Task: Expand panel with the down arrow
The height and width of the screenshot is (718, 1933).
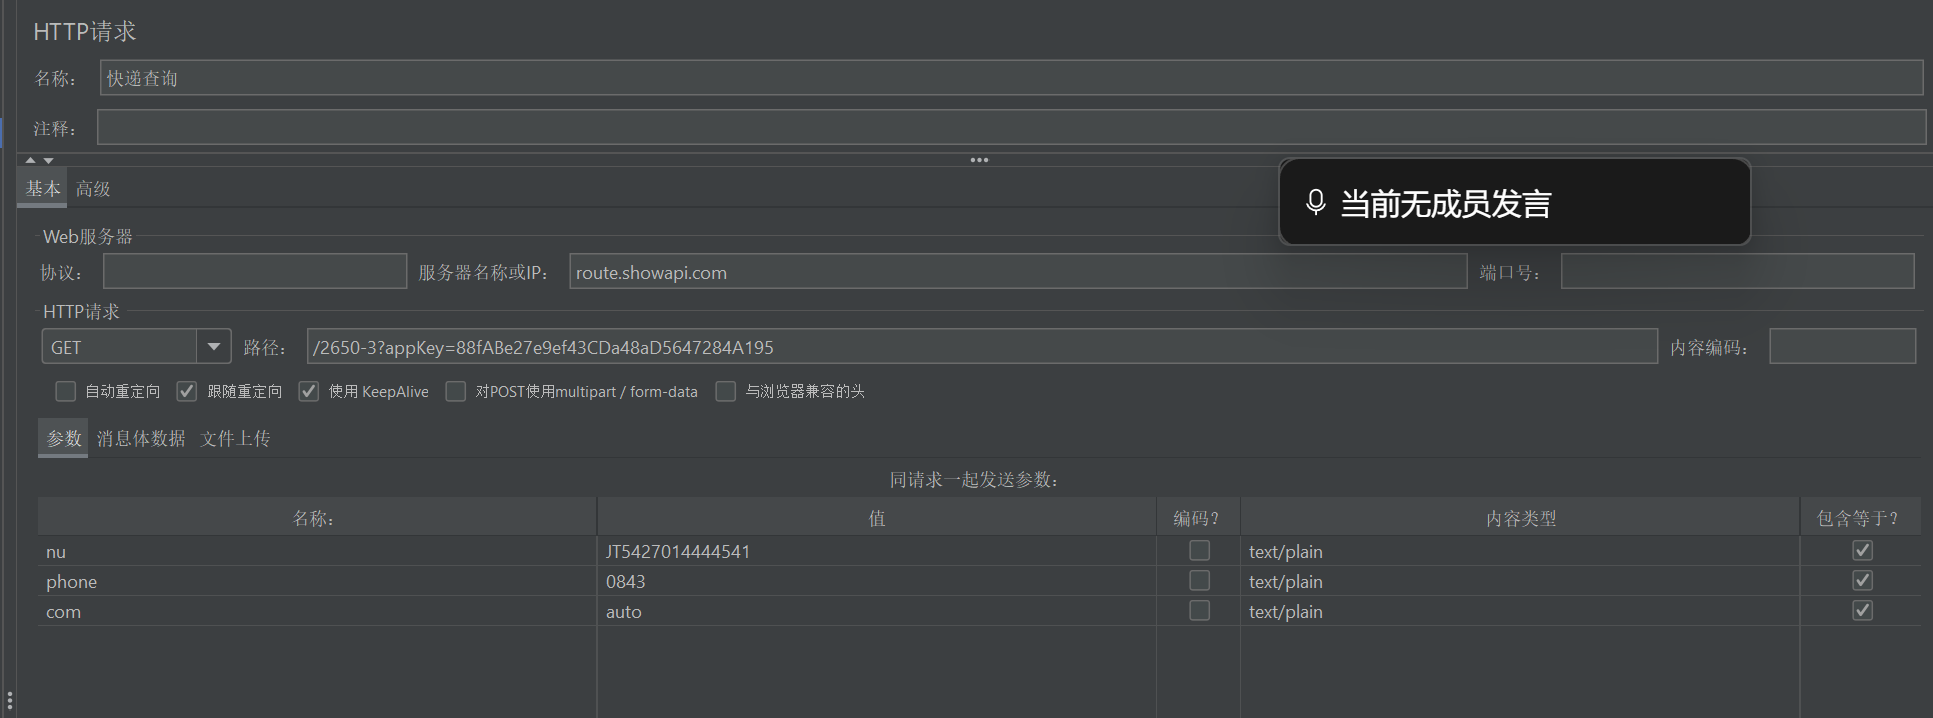Action: click(x=48, y=160)
